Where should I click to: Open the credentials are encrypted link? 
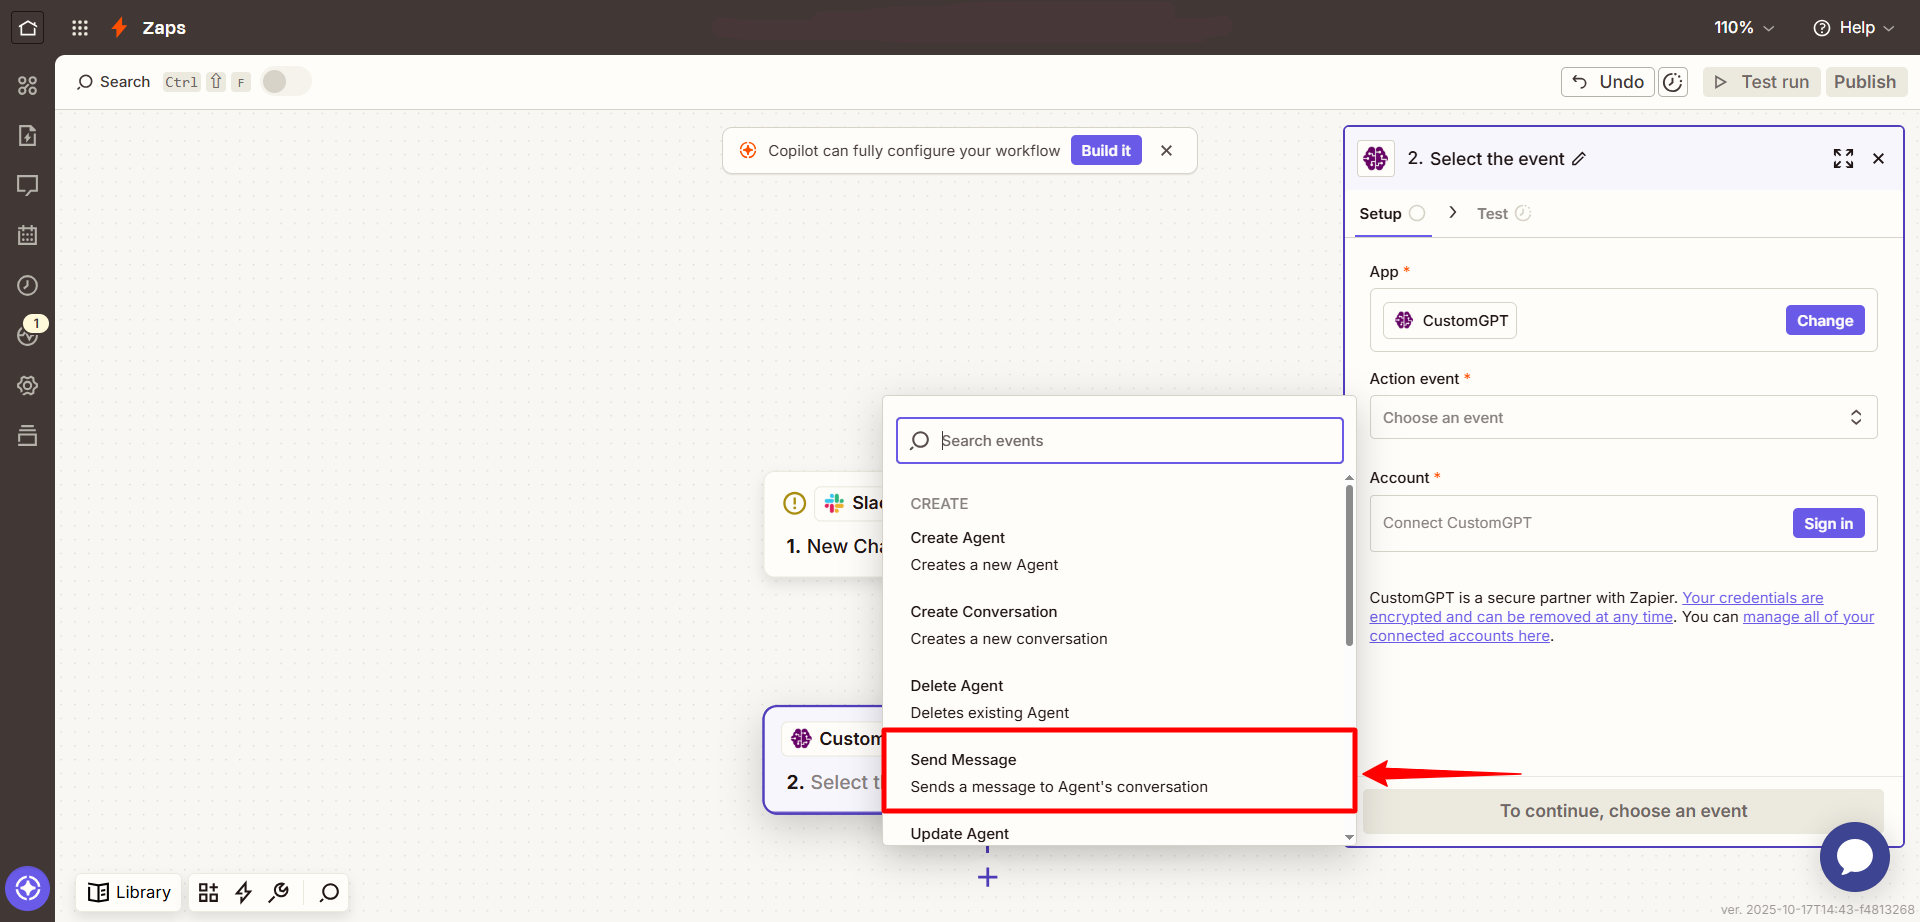point(1597,607)
